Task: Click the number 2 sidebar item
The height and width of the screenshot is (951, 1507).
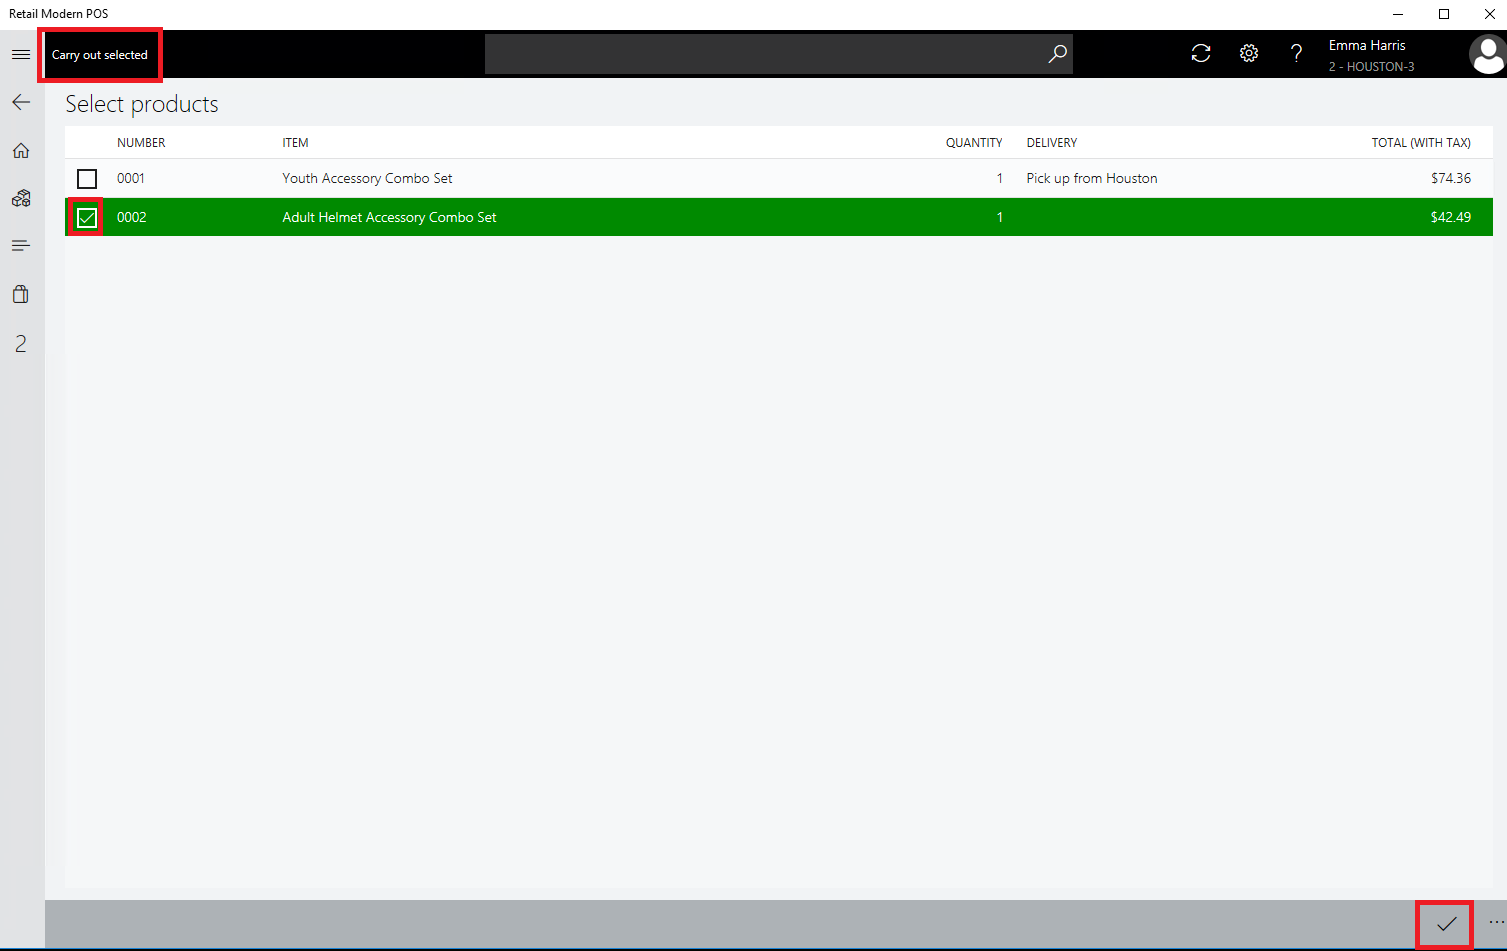Action: pyautogui.click(x=21, y=344)
